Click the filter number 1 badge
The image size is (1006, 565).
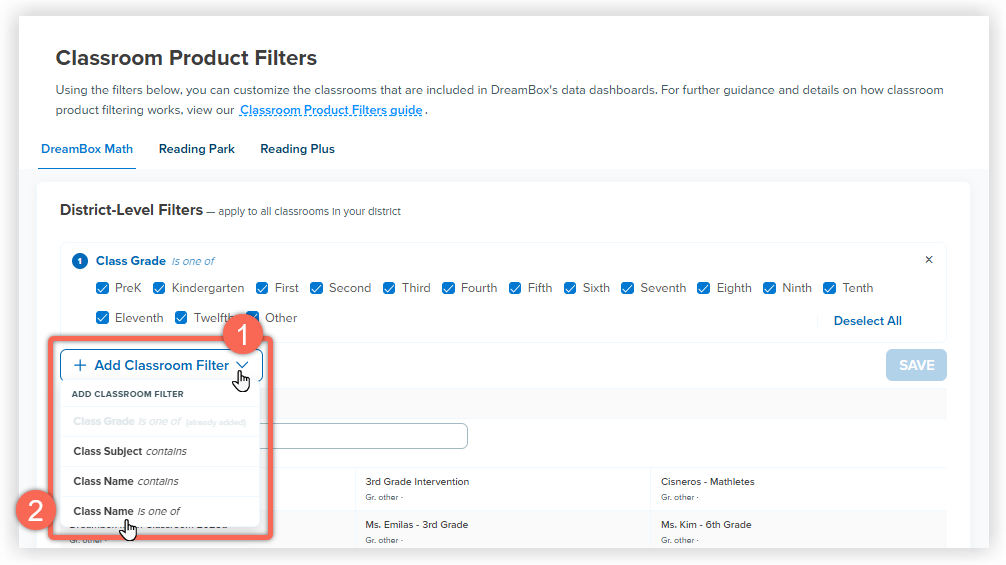coord(80,261)
